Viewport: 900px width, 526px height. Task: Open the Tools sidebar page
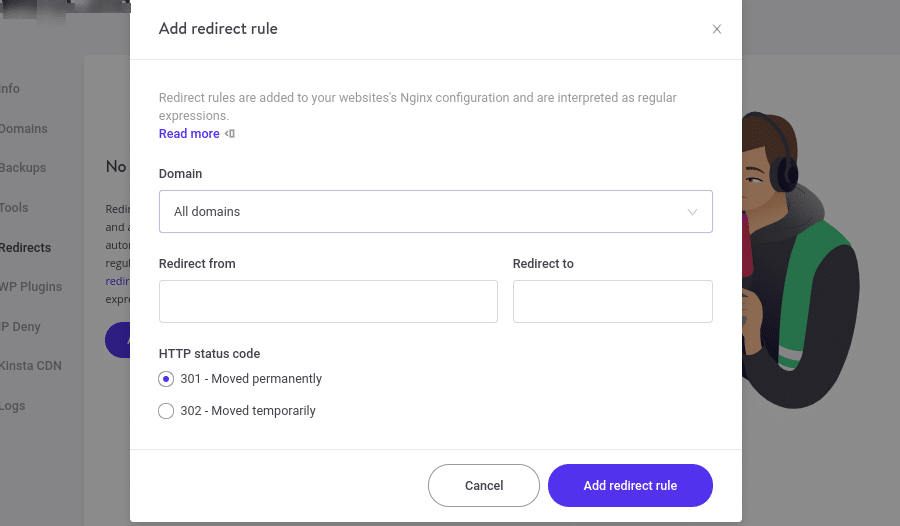pos(15,208)
